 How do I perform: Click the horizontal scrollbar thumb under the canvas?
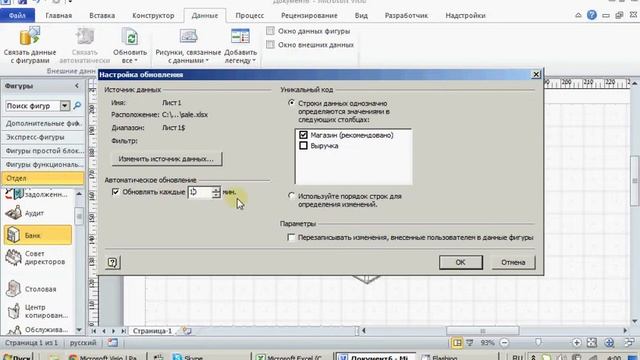[x=482, y=331]
